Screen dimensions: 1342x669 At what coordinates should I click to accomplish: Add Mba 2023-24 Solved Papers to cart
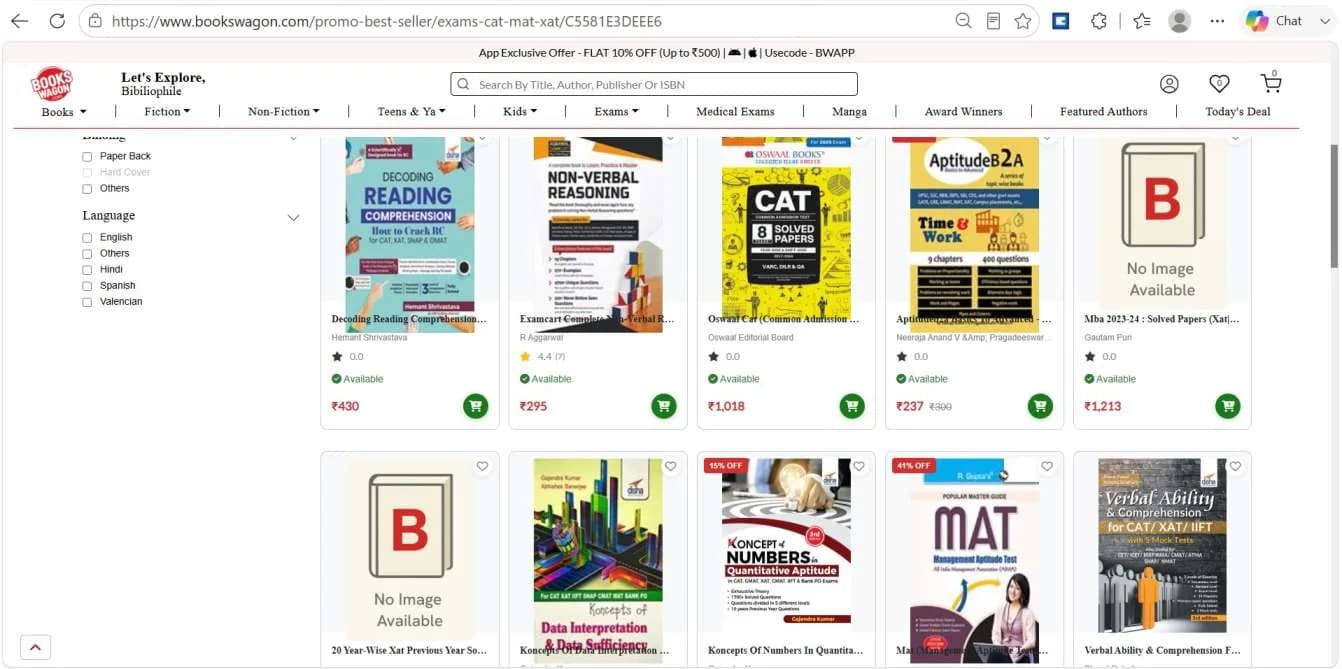click(x=1228, y=406)
